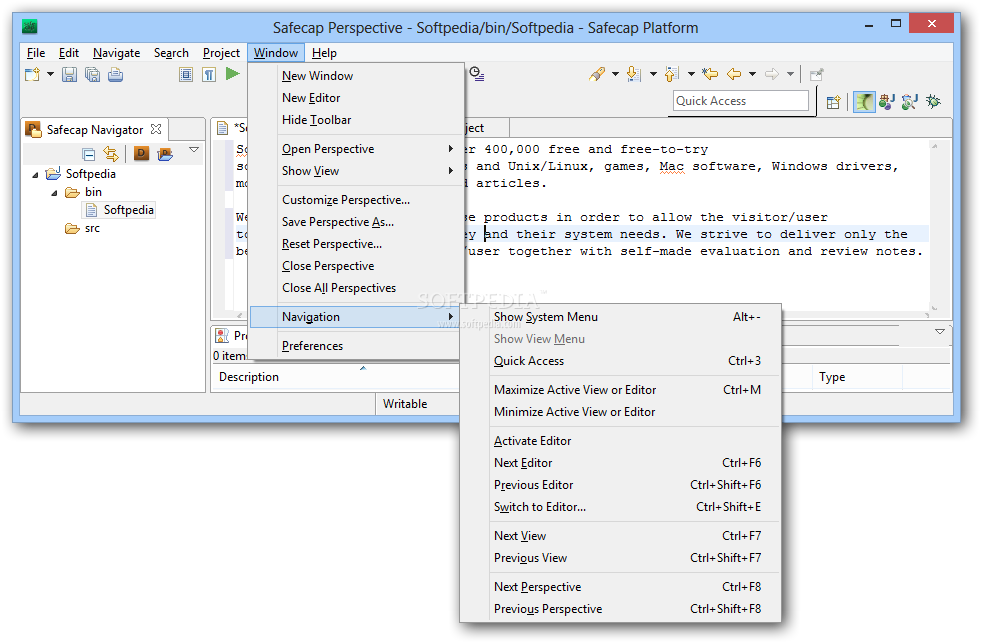The height and width of the screenshot is (643, 981).
Task: Open the Search menu
Action: [x=171, y=53]
